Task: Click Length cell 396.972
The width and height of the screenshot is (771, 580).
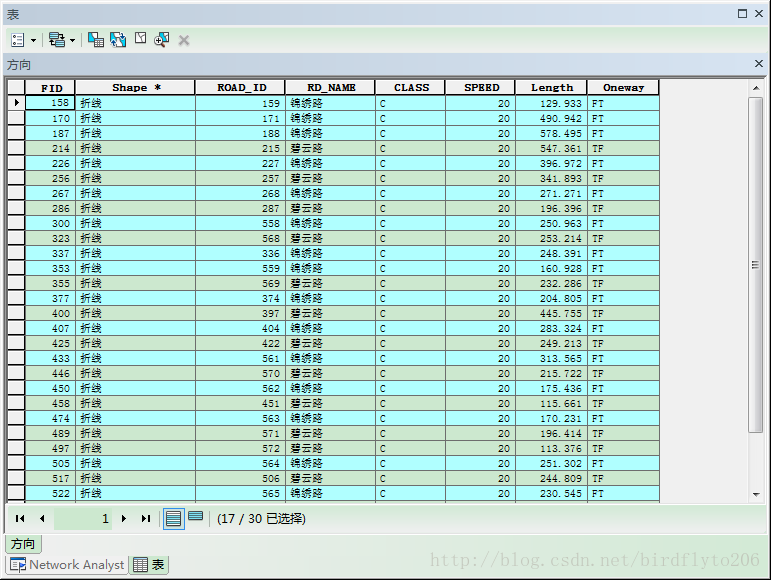Action: click(551, 163)
